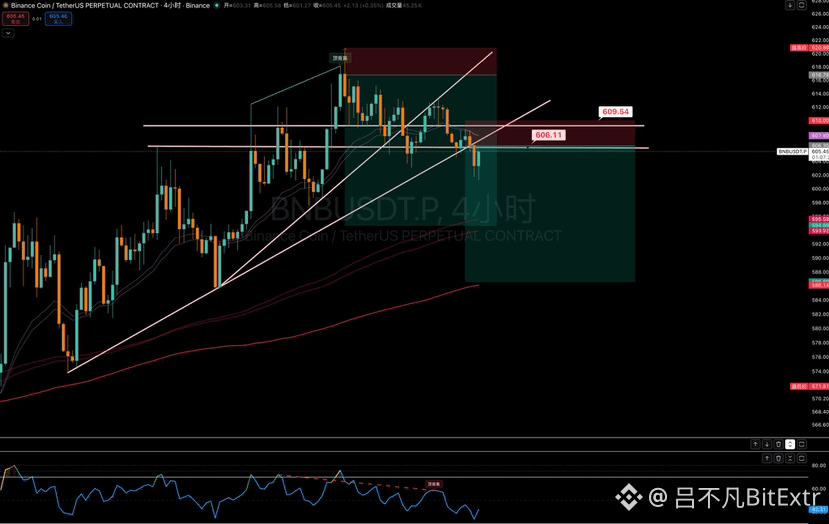
Task: Click the divergence label above the price peak
Action: point(339,58)
